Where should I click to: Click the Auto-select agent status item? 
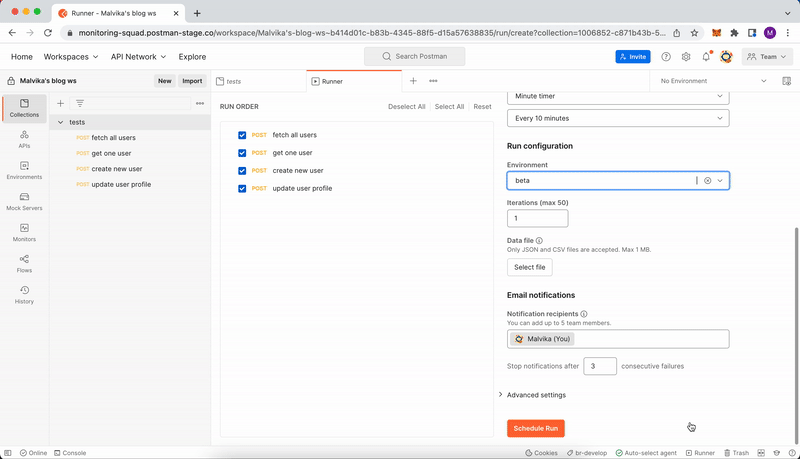646,453
